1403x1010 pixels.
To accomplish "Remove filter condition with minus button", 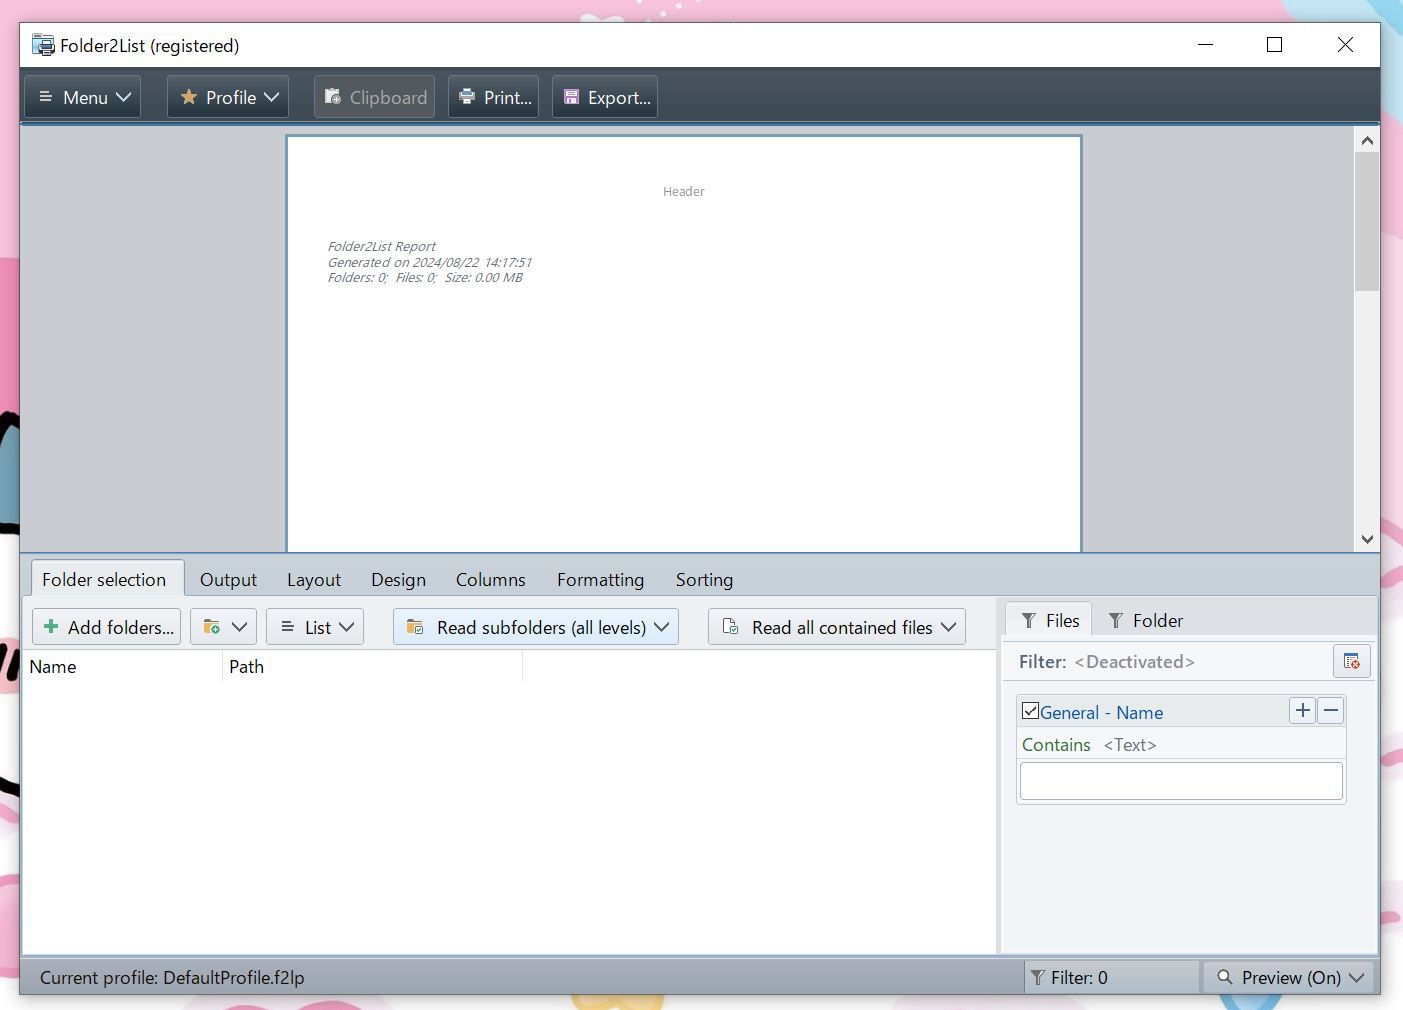I will pos(1331,711).
